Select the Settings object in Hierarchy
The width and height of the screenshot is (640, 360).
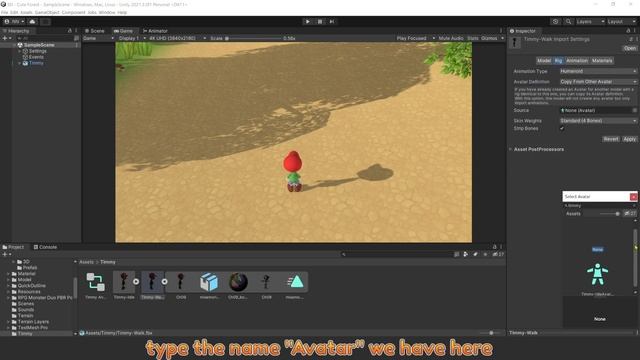38,51
